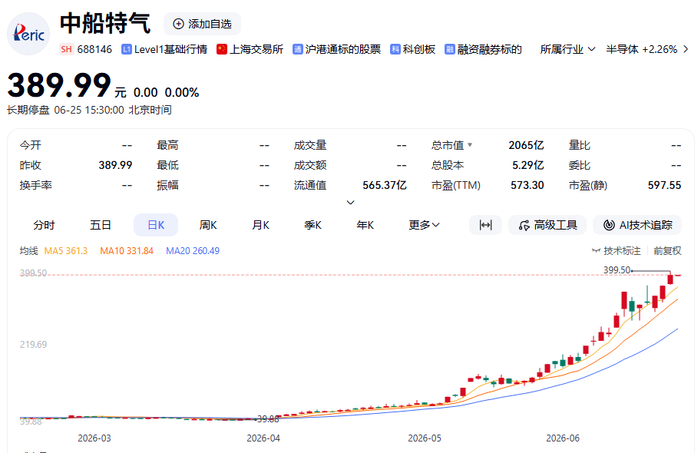Click the 2026-03 date axis label
The height and width of the screenshot is (453, 700).
tap(94, 438)
